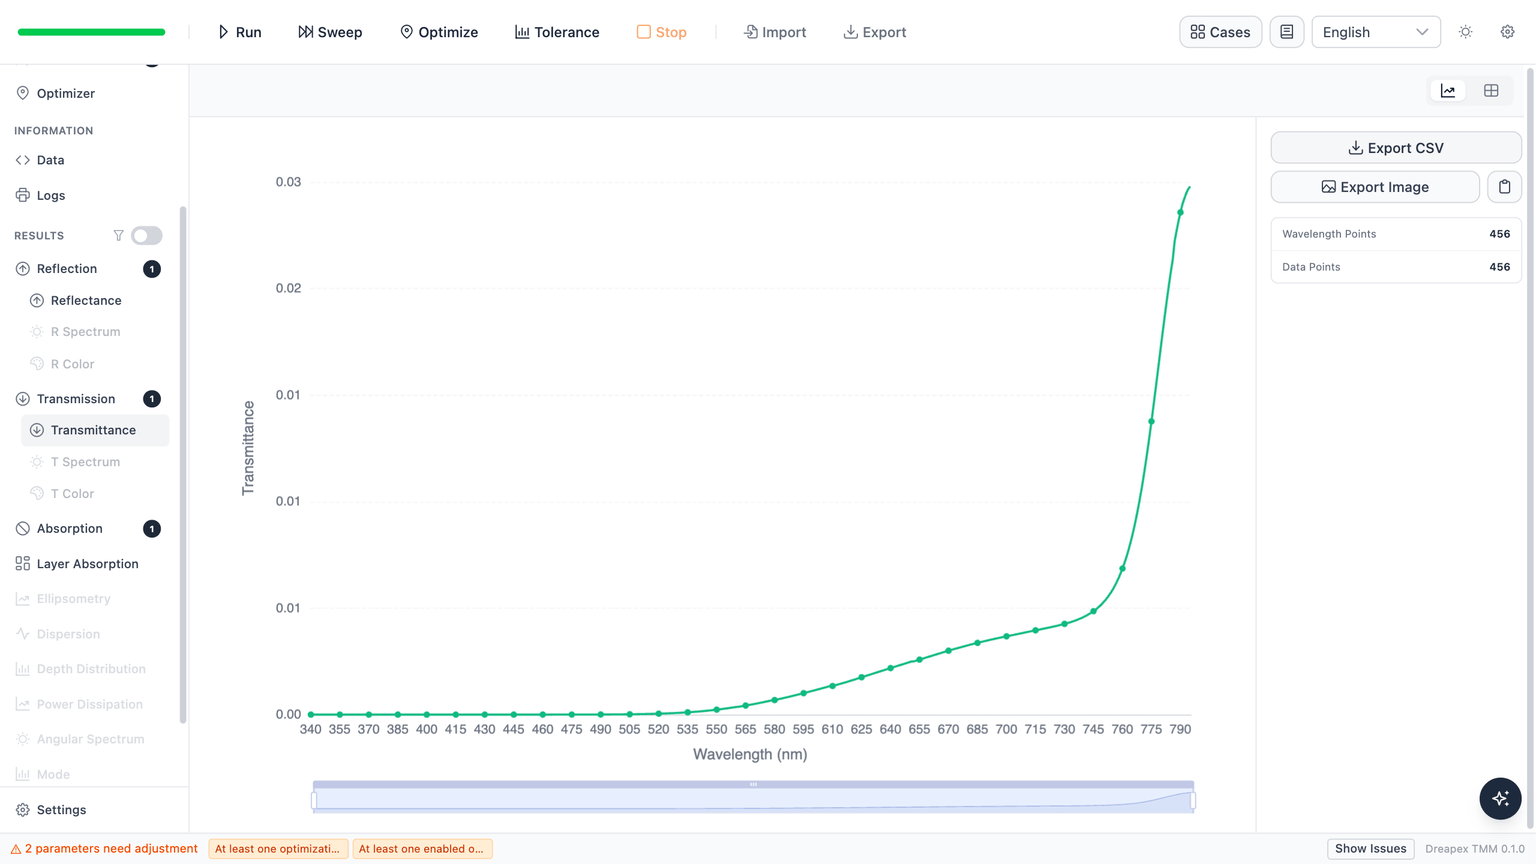Start a parameter Sweep
This screenshot has width=1536, height=864.
[330, 32]
